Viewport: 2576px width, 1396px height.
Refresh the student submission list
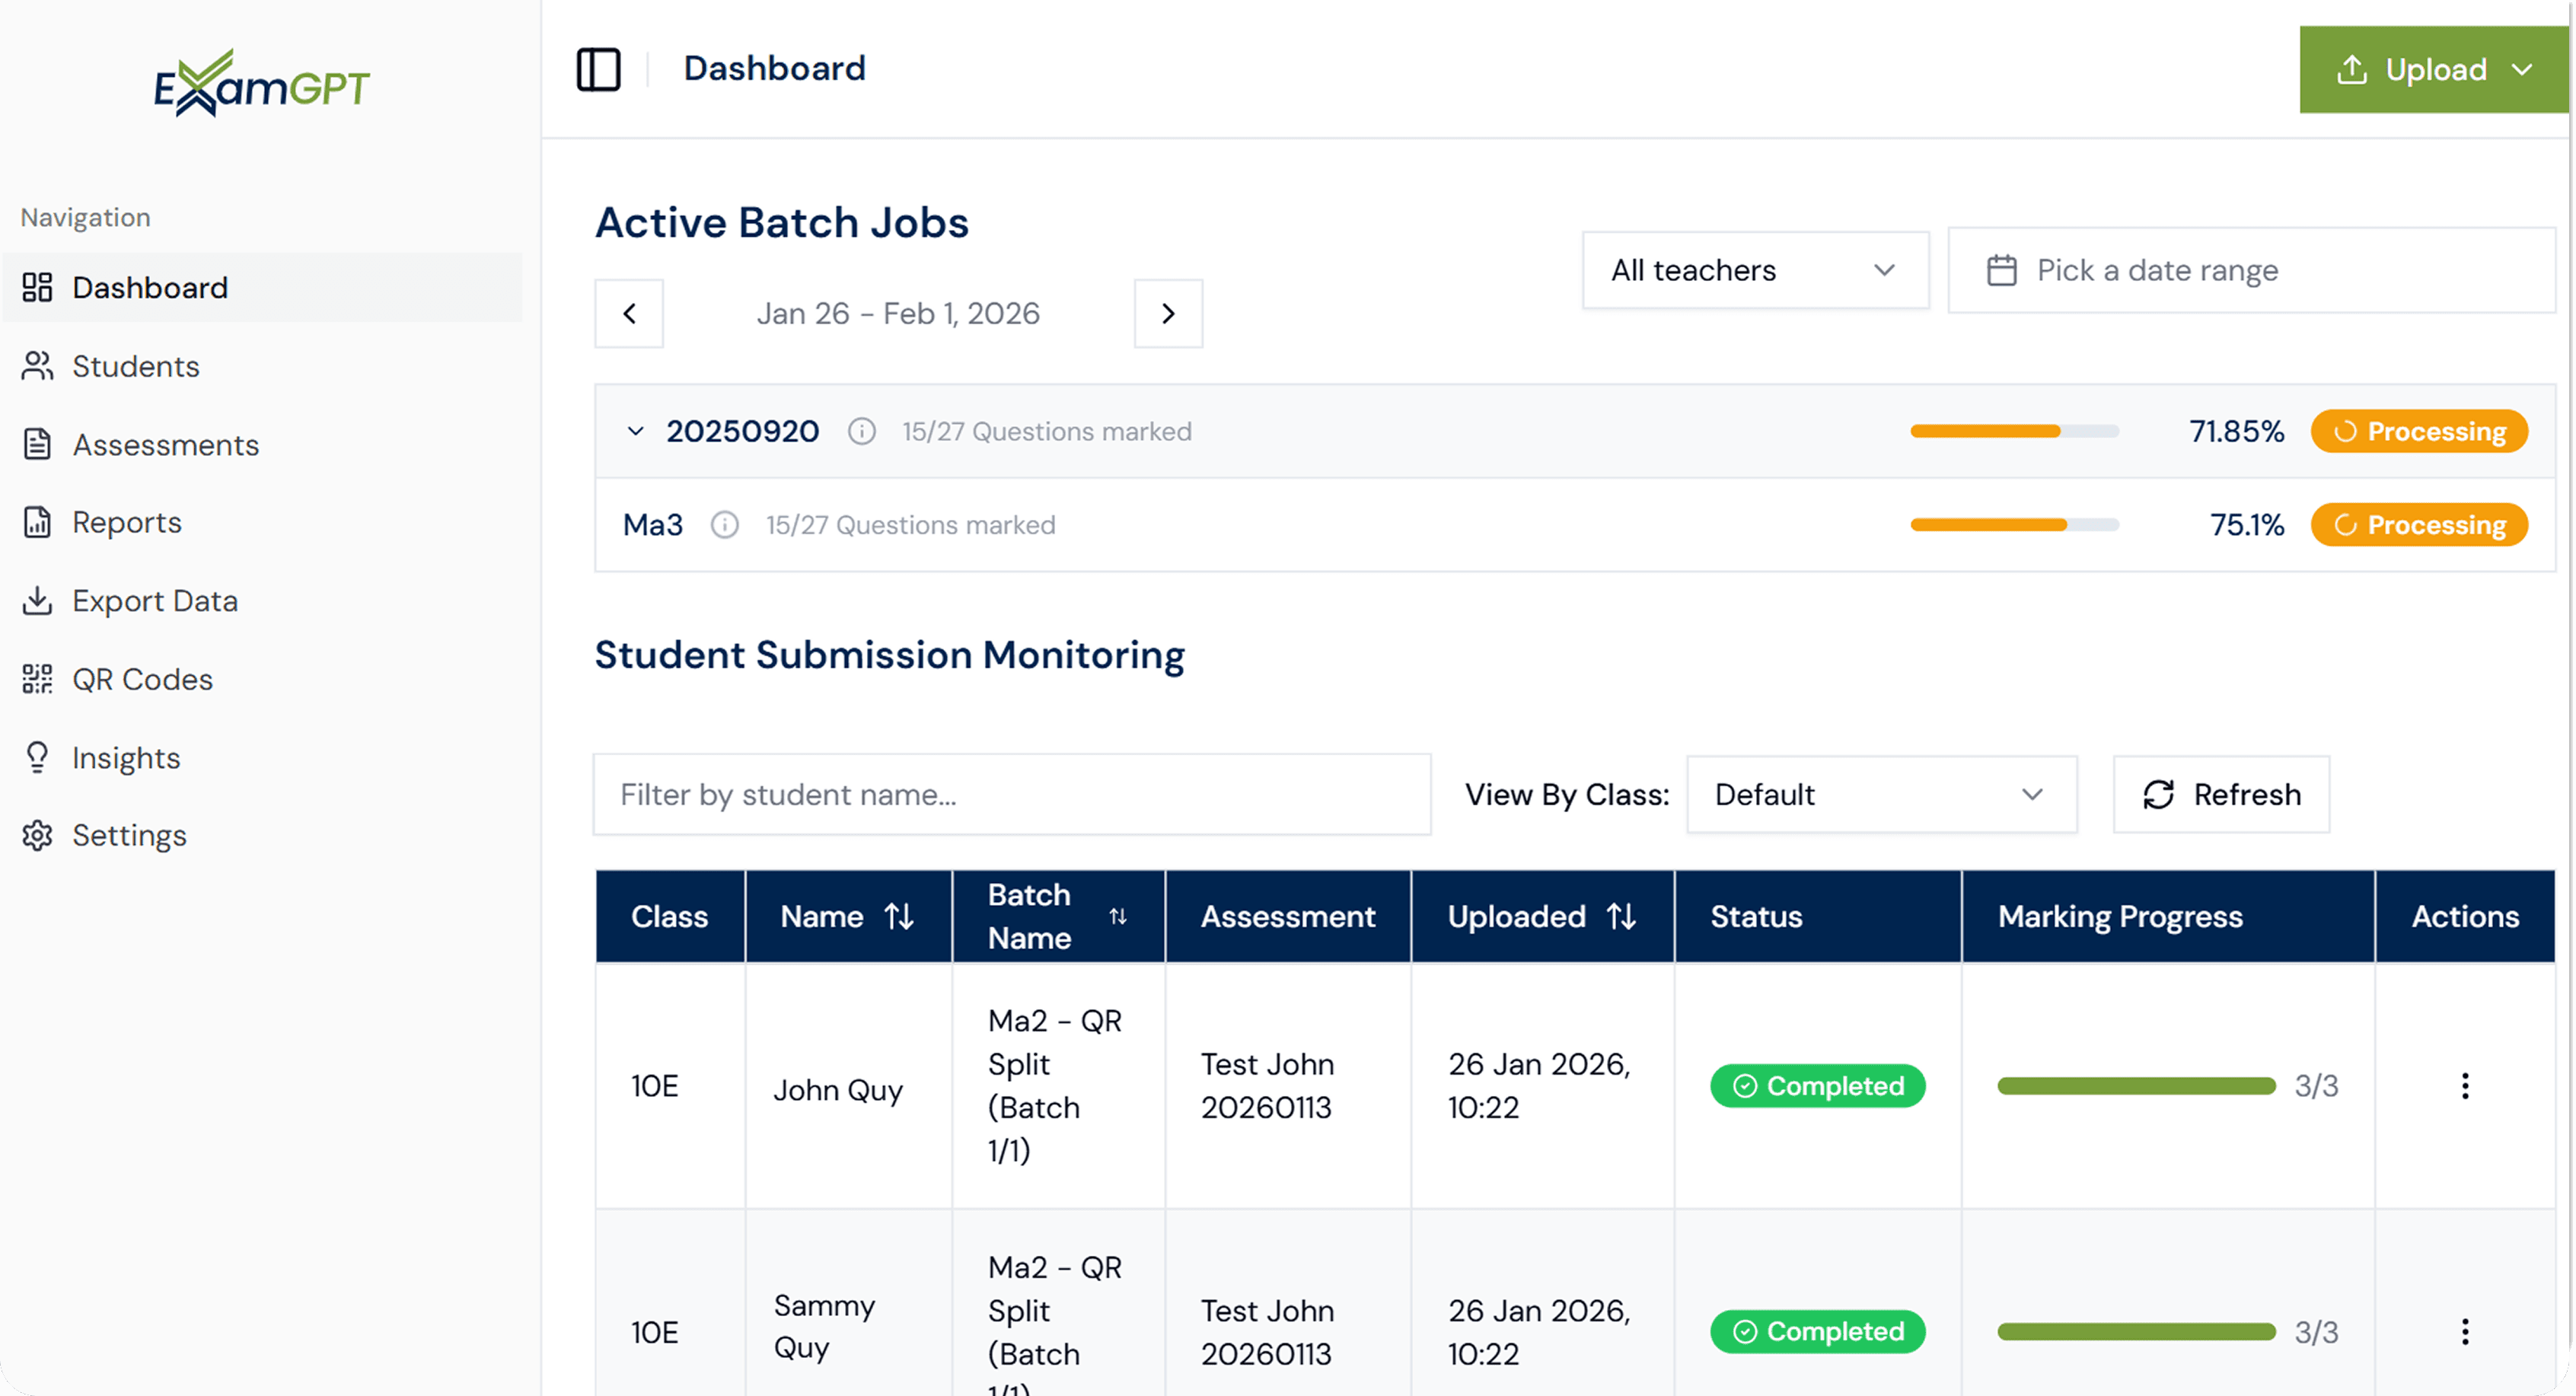tap(2221, 794)
